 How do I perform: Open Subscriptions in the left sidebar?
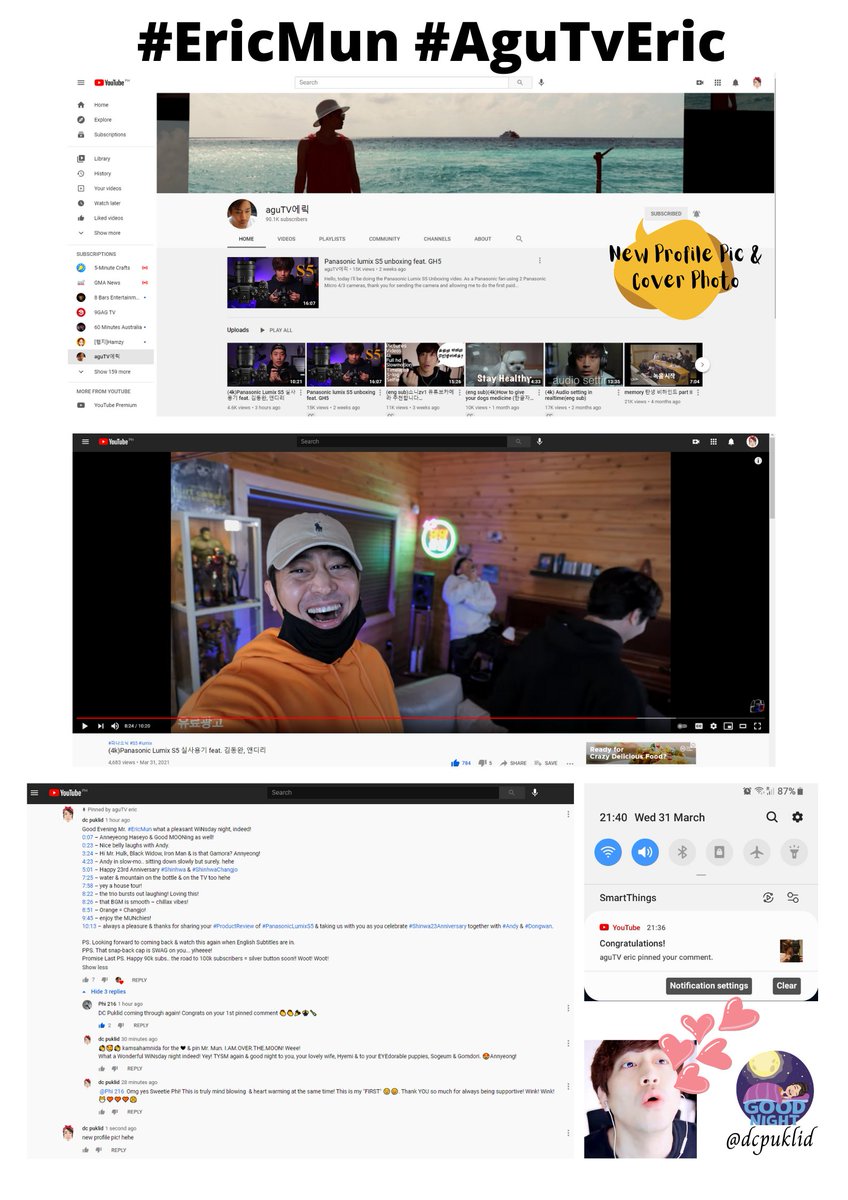(109, 134)
